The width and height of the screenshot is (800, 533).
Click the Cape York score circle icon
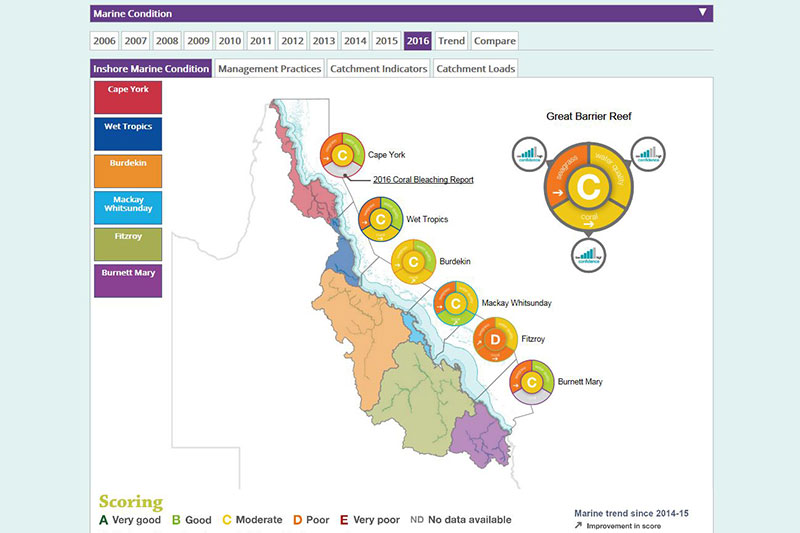point(344,155)
